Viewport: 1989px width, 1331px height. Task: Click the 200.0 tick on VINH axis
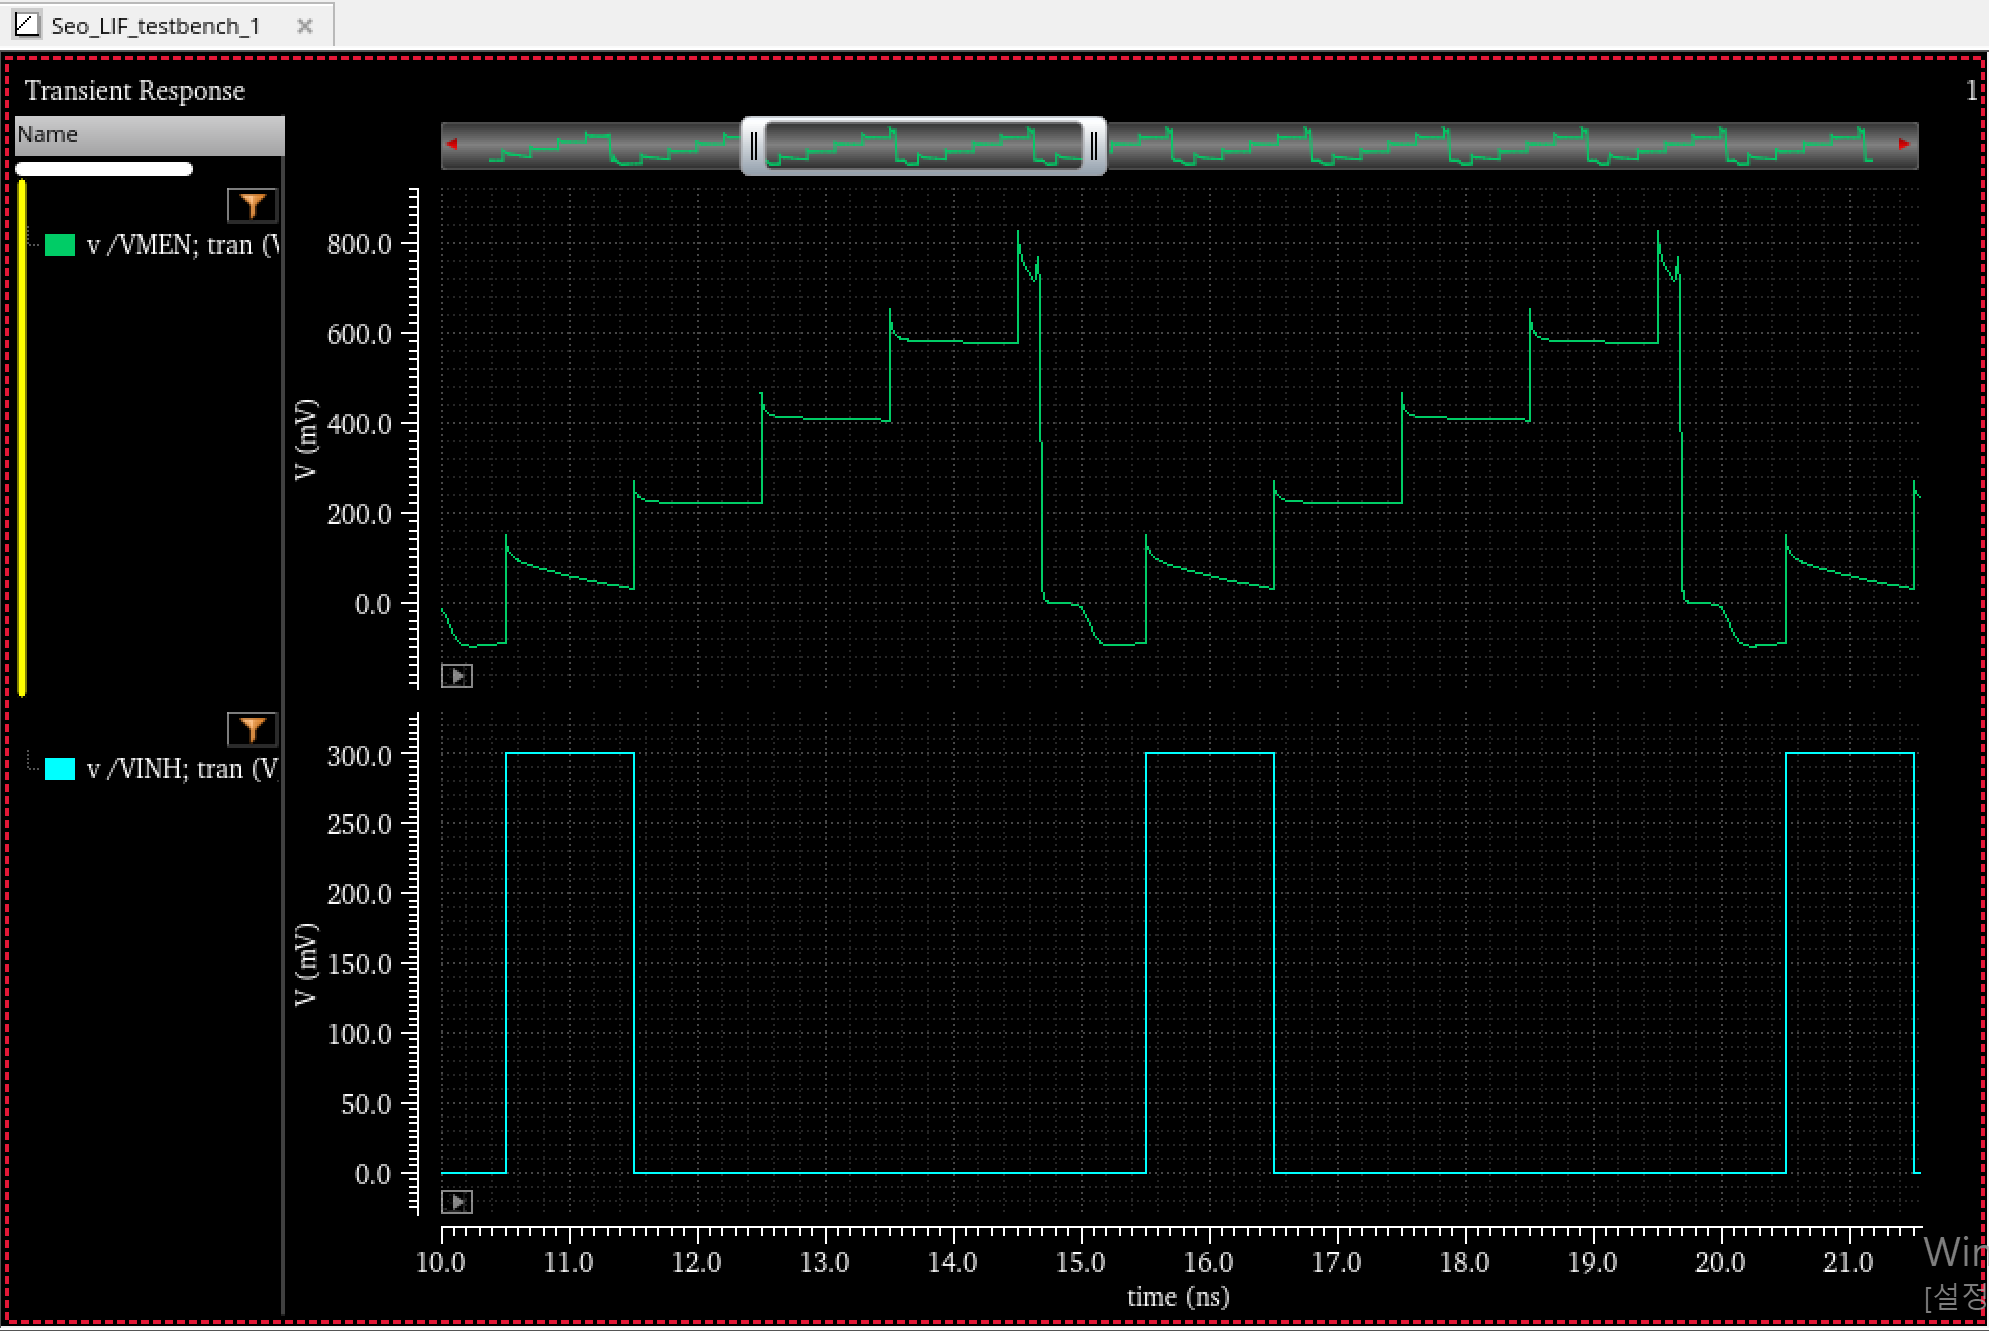360,894
